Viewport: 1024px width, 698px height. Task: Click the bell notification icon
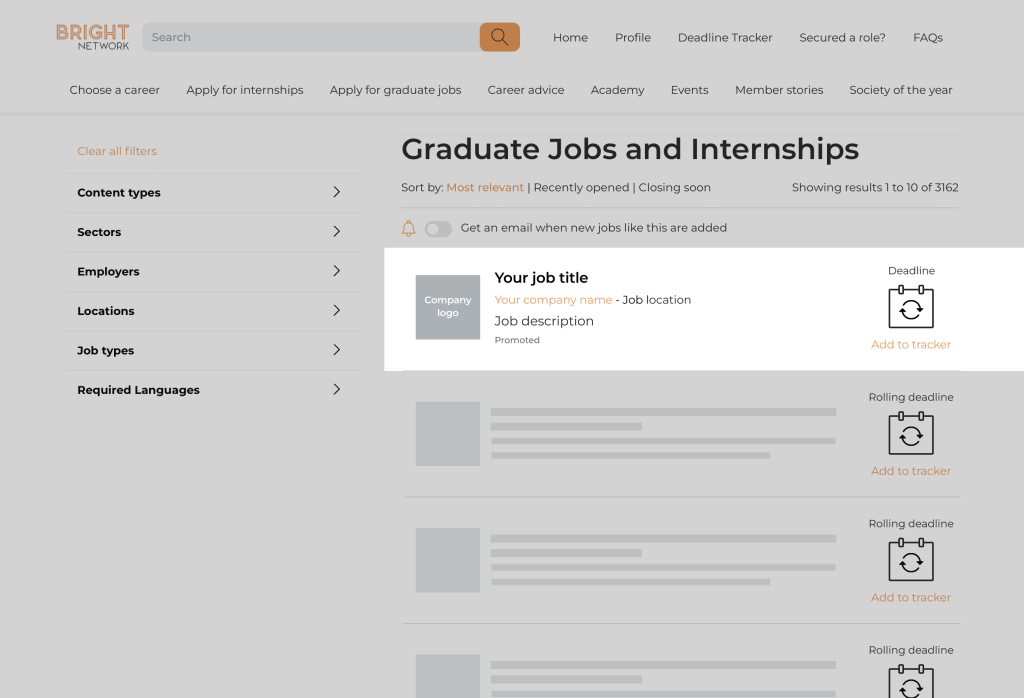(x=408, y=228)
